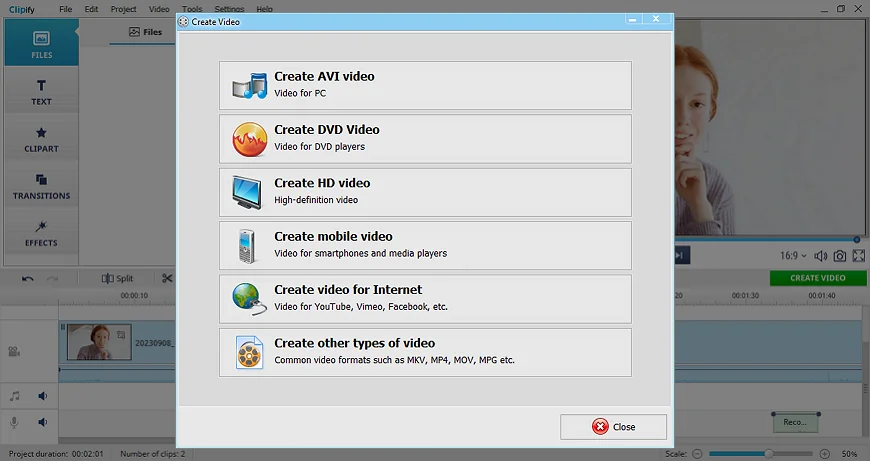Click the Close button in dialog
This screenshot has height=461, width=870.
coord(613,427)
